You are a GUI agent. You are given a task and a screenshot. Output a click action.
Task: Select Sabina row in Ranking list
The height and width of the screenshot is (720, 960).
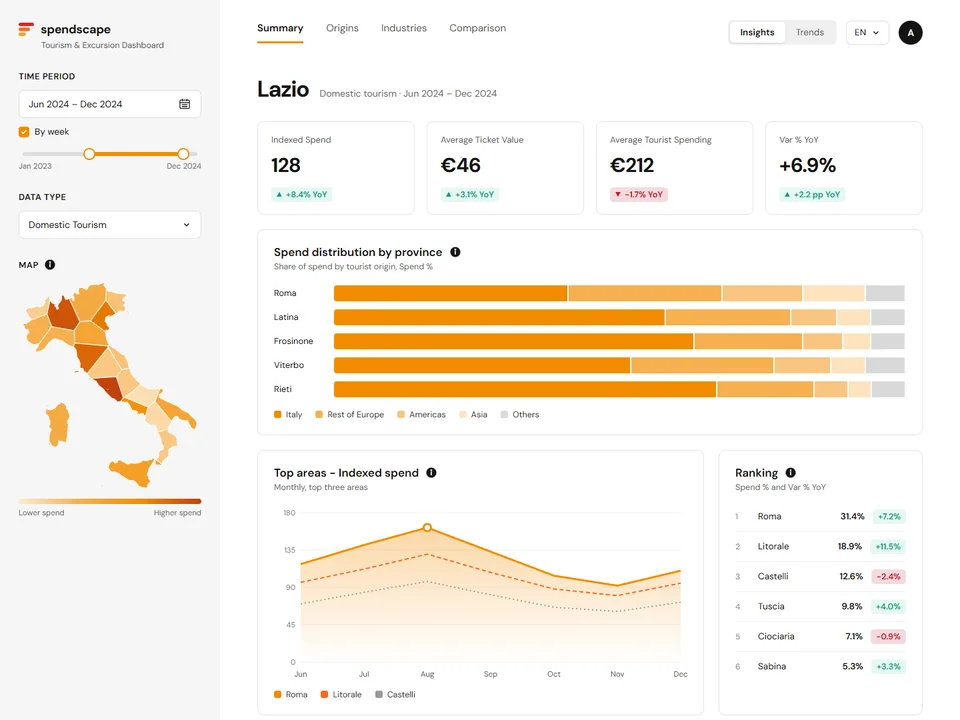point(820,666)
